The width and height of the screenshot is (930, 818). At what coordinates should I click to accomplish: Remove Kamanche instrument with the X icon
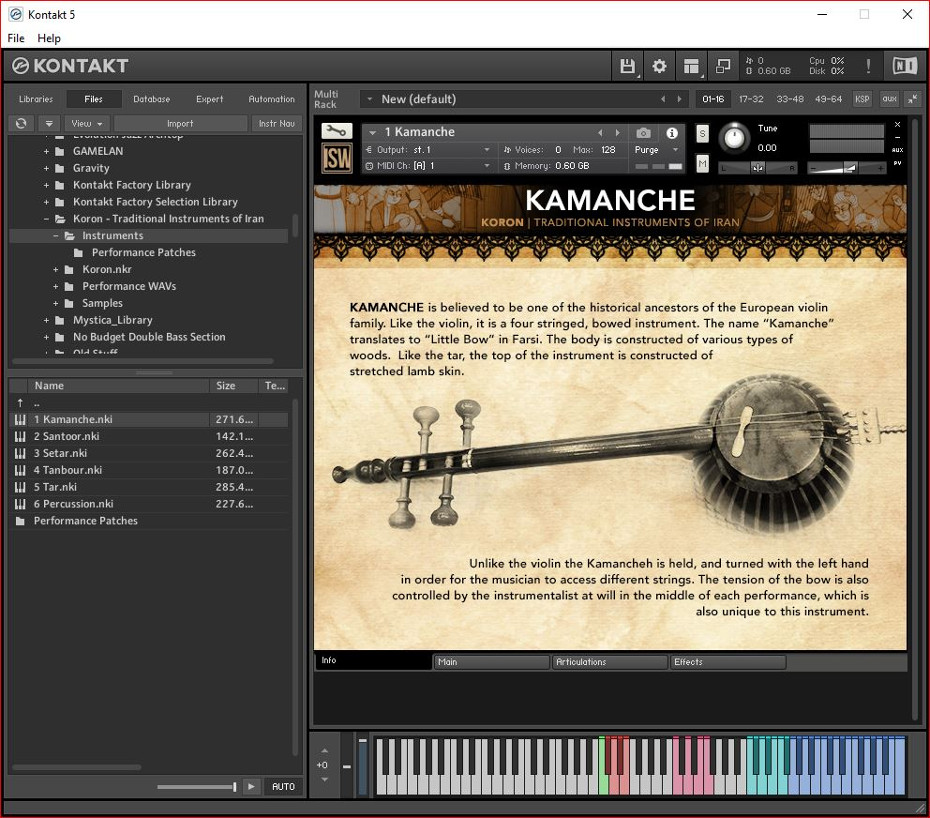(897, 125)
